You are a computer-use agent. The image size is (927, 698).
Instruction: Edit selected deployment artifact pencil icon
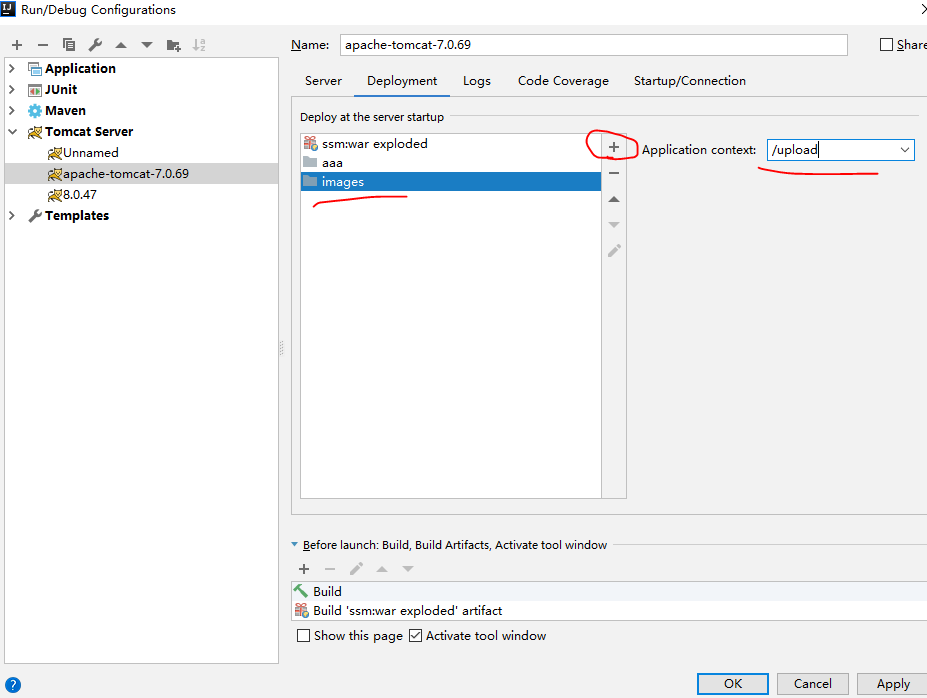coord(614,251)
